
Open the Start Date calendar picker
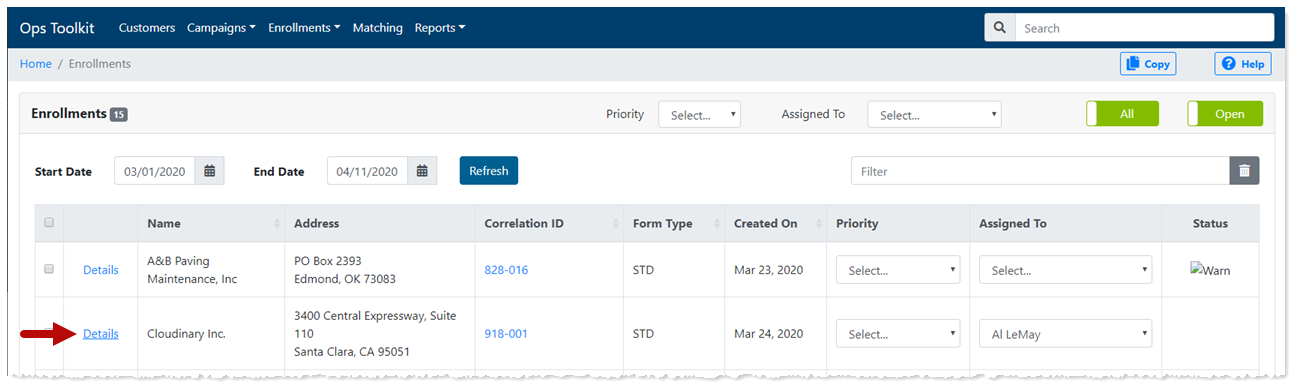tap(210, 171)
